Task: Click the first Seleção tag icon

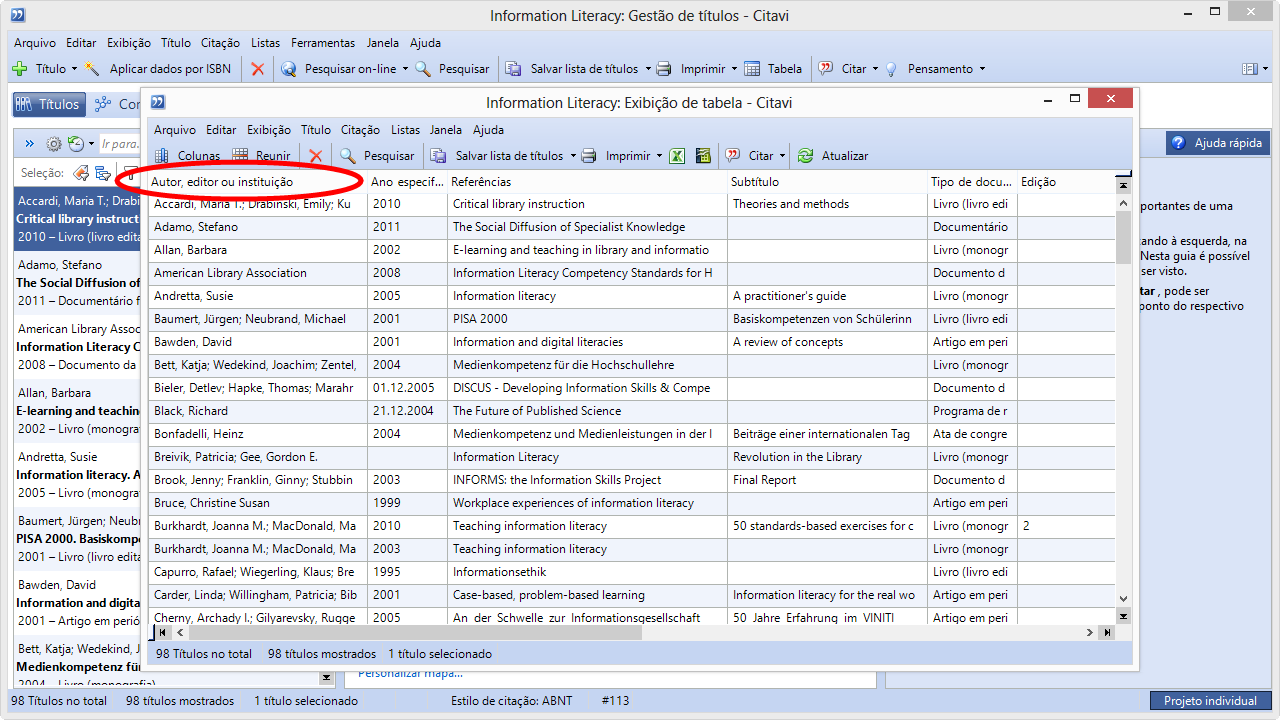Action: tap(81, 173)
